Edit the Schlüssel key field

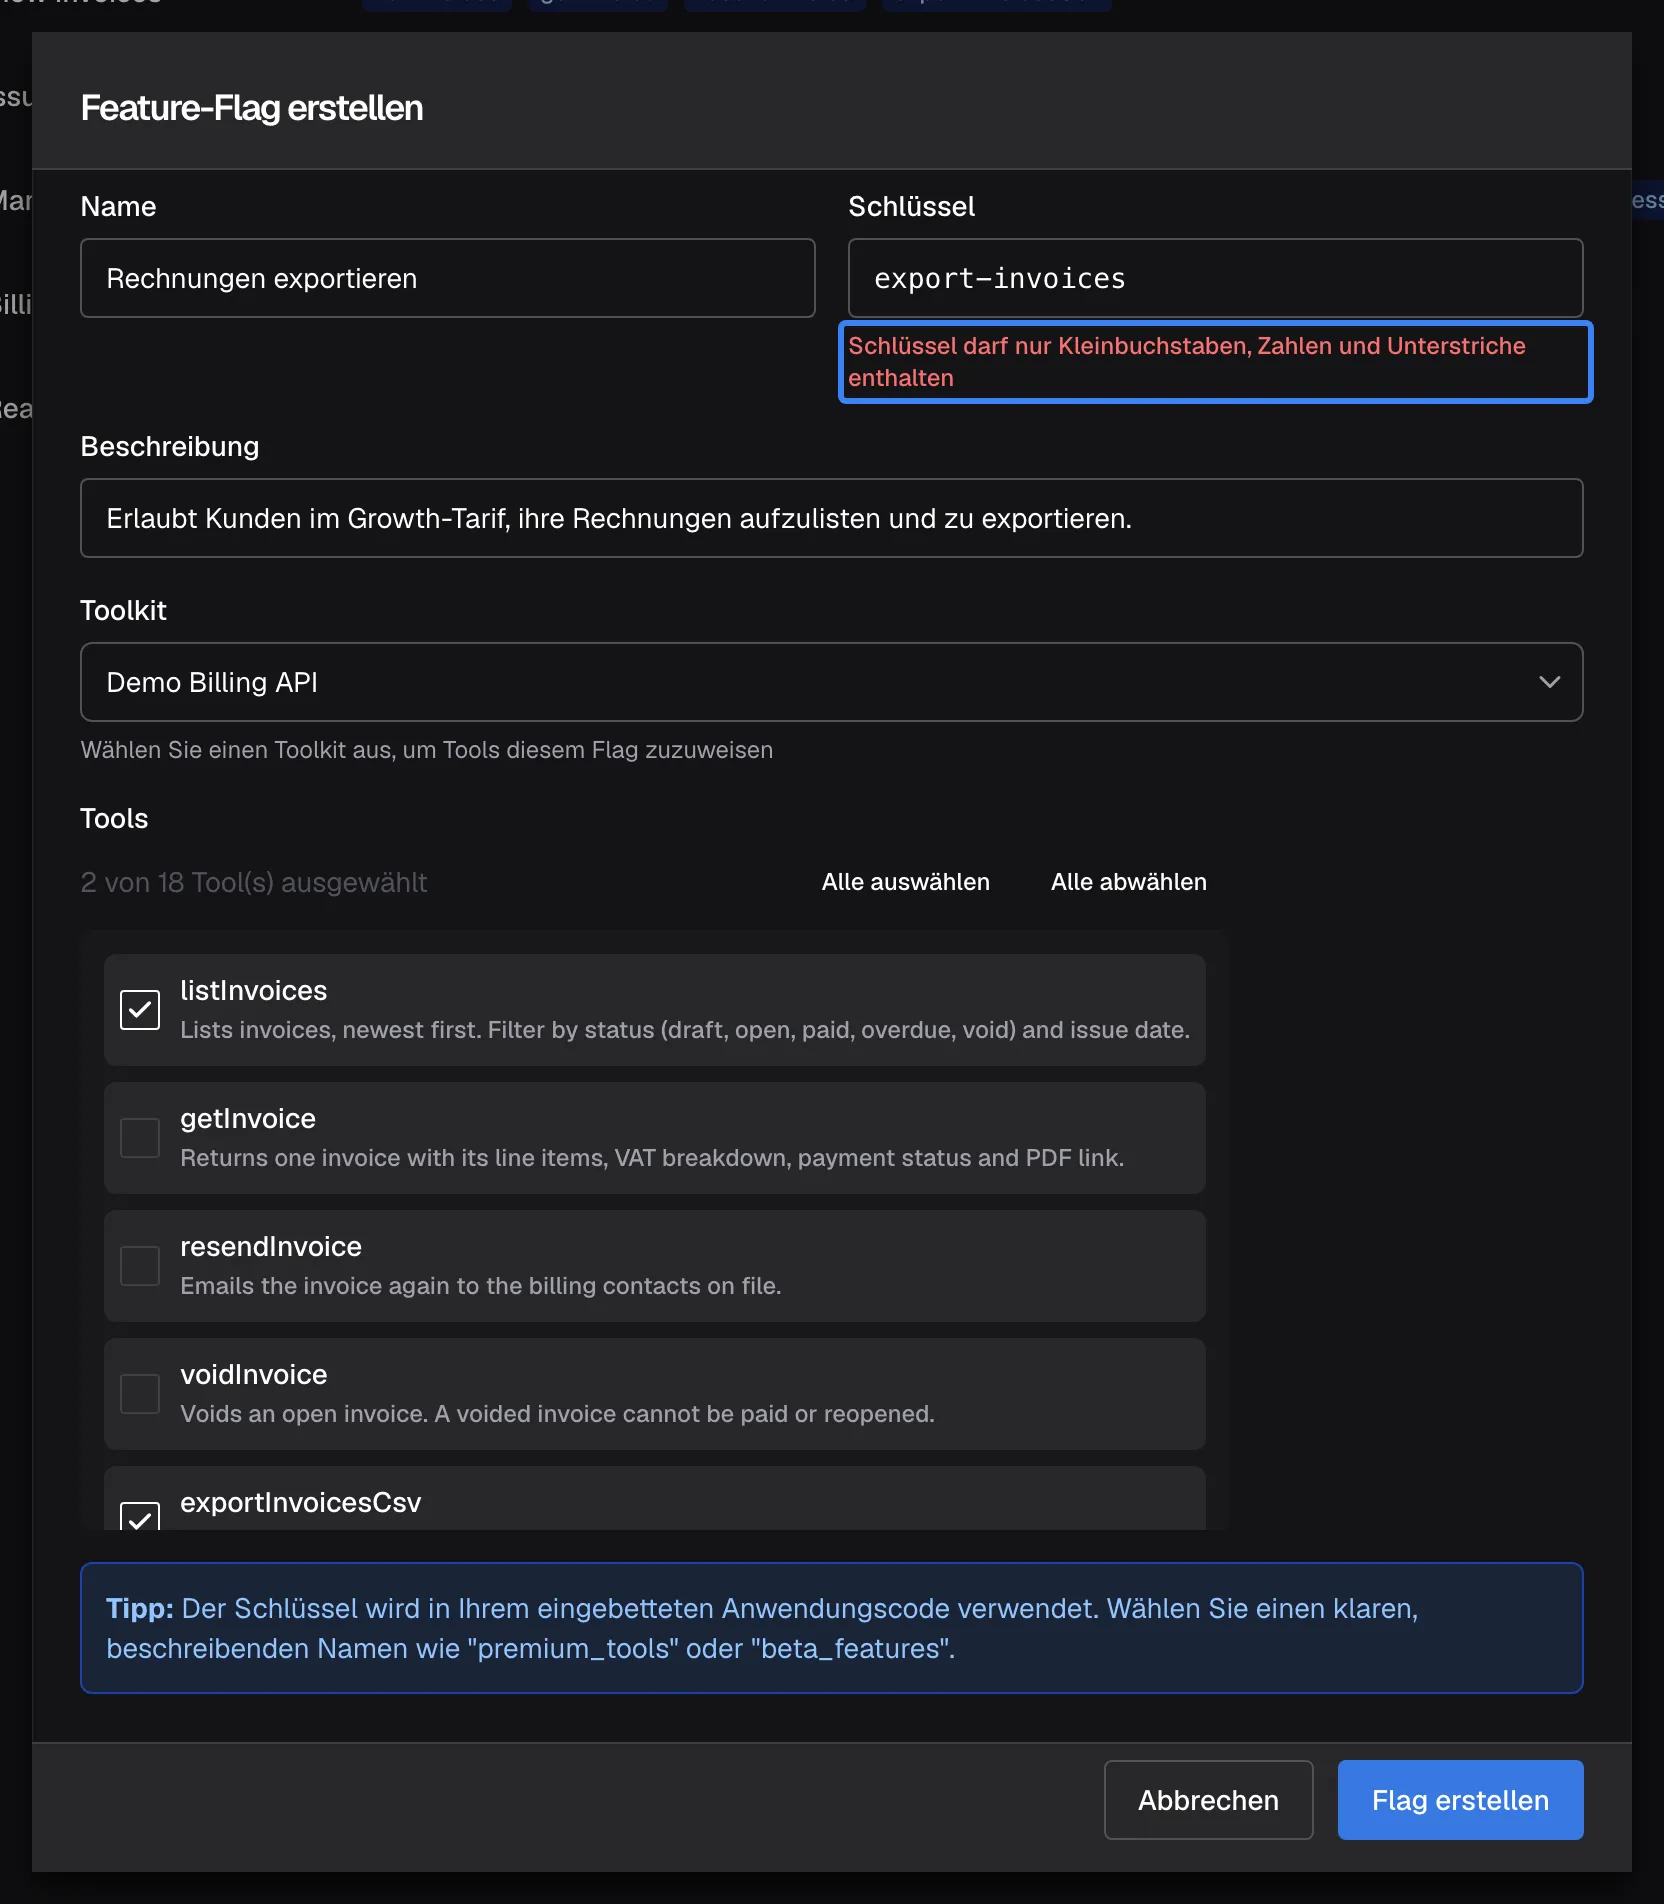(x=1215, y=278)
